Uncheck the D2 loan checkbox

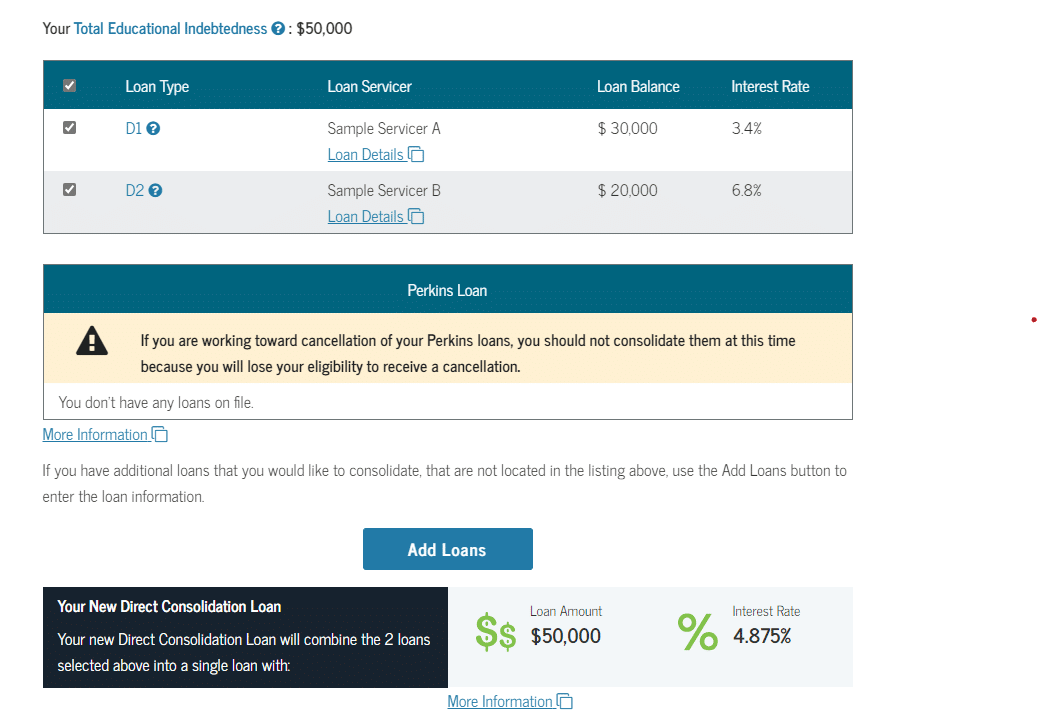(x=70, y=190)
